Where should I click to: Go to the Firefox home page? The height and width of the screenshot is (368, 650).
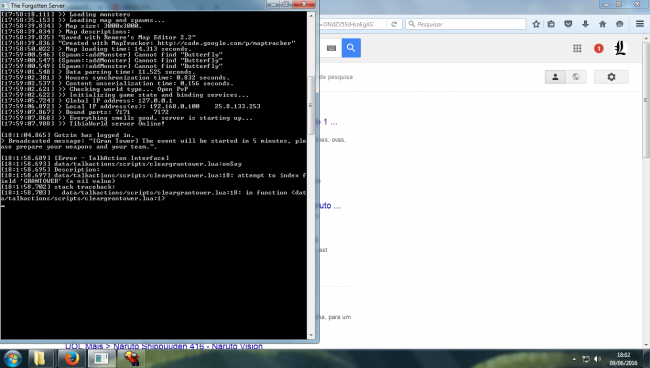[602, 24]
